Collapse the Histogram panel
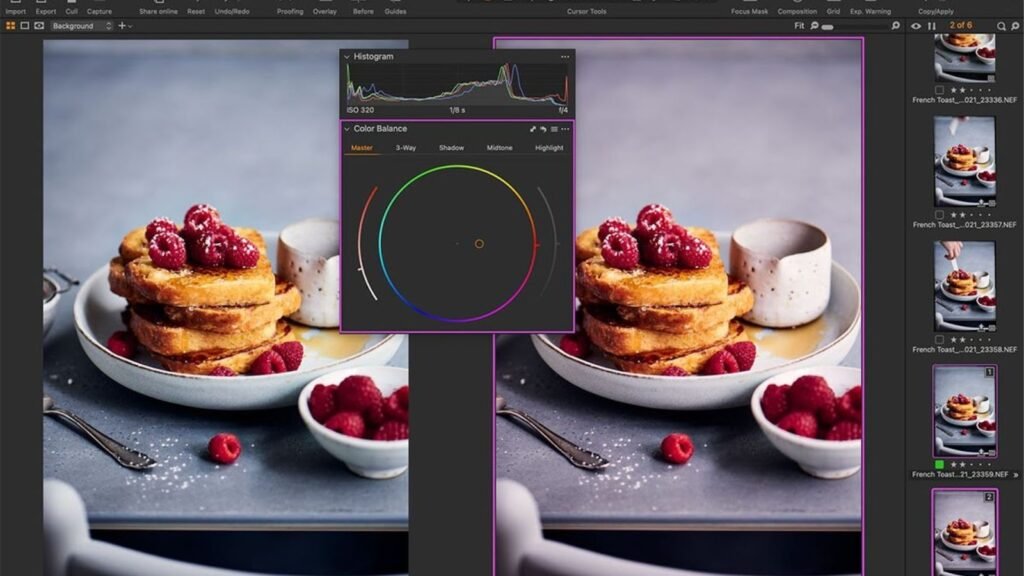Screen dimensions: 1024x576 click(x=348, y=57)
